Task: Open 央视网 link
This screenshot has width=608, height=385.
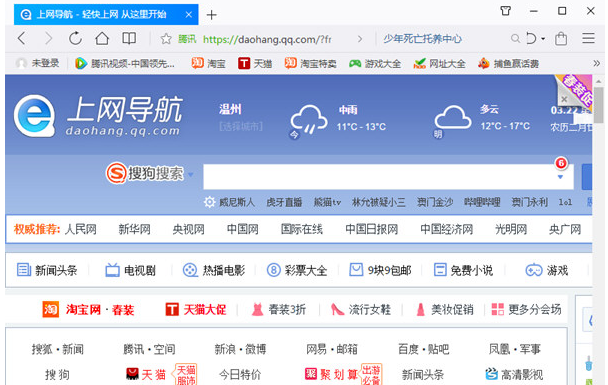Action: [188, 229]
